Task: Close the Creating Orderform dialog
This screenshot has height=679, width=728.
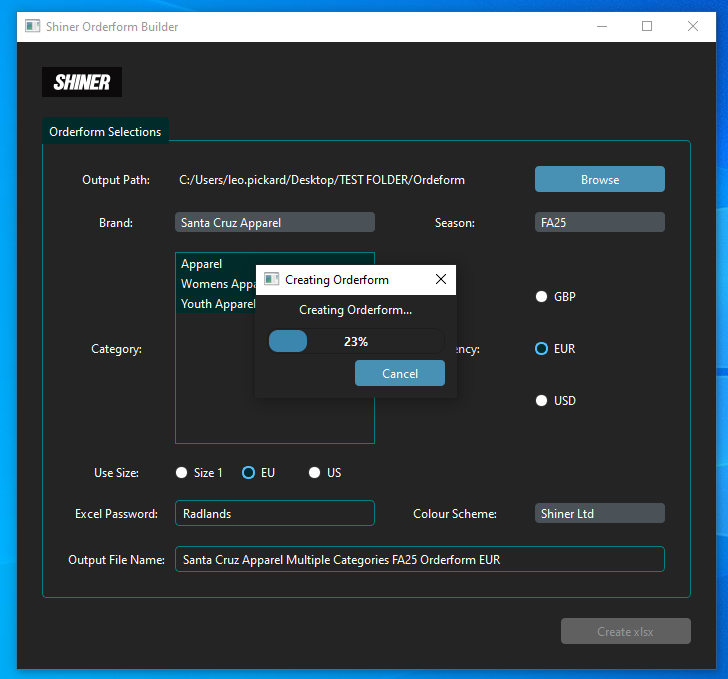Action: (441, 280)
